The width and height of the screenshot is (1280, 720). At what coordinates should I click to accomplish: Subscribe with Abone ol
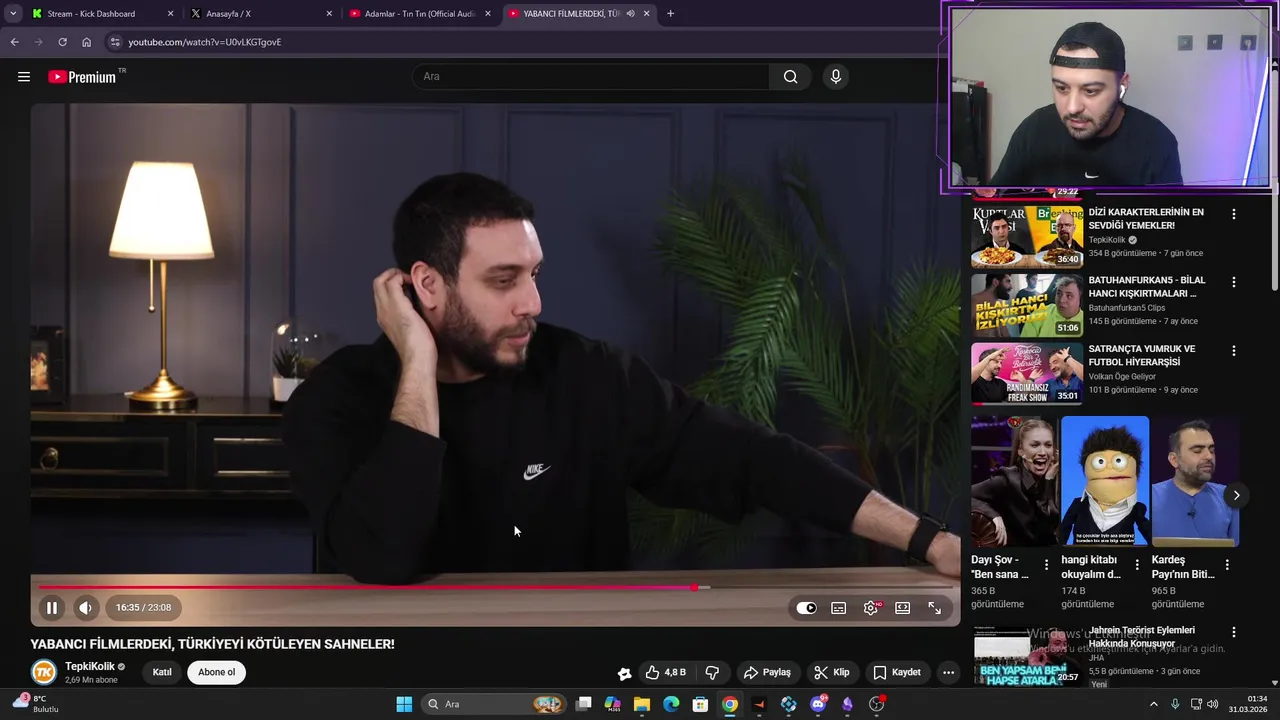pos(216,672)
